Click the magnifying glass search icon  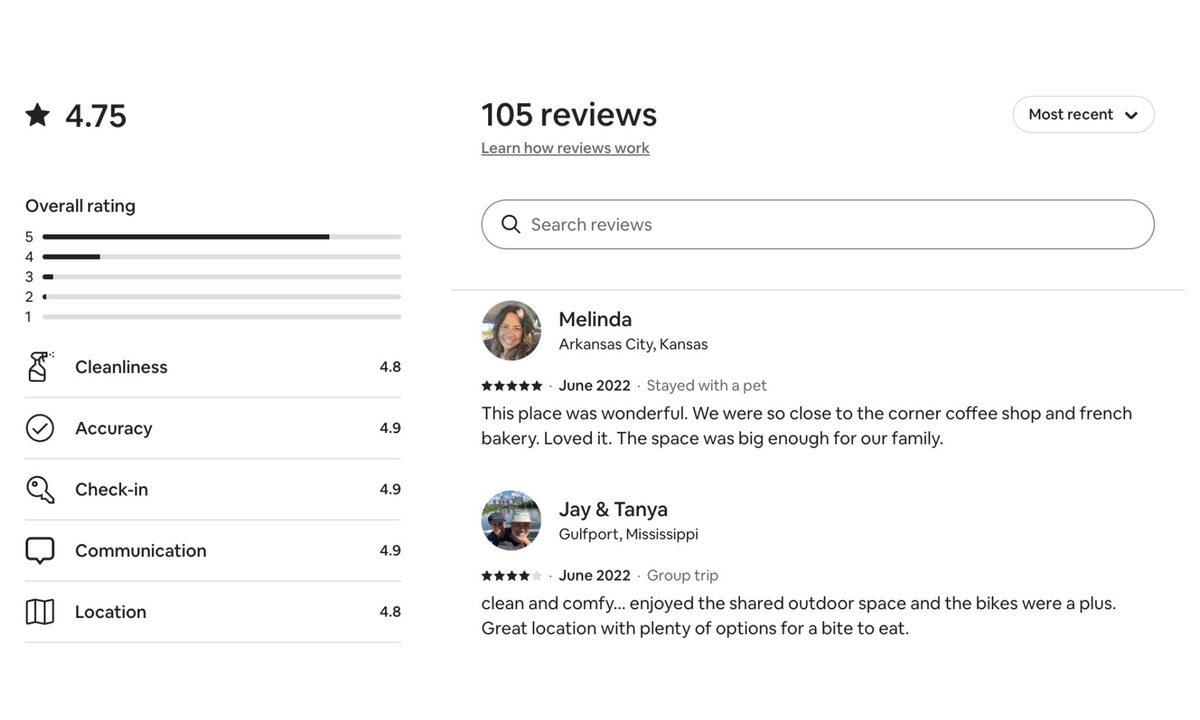(x=511, y=224)
